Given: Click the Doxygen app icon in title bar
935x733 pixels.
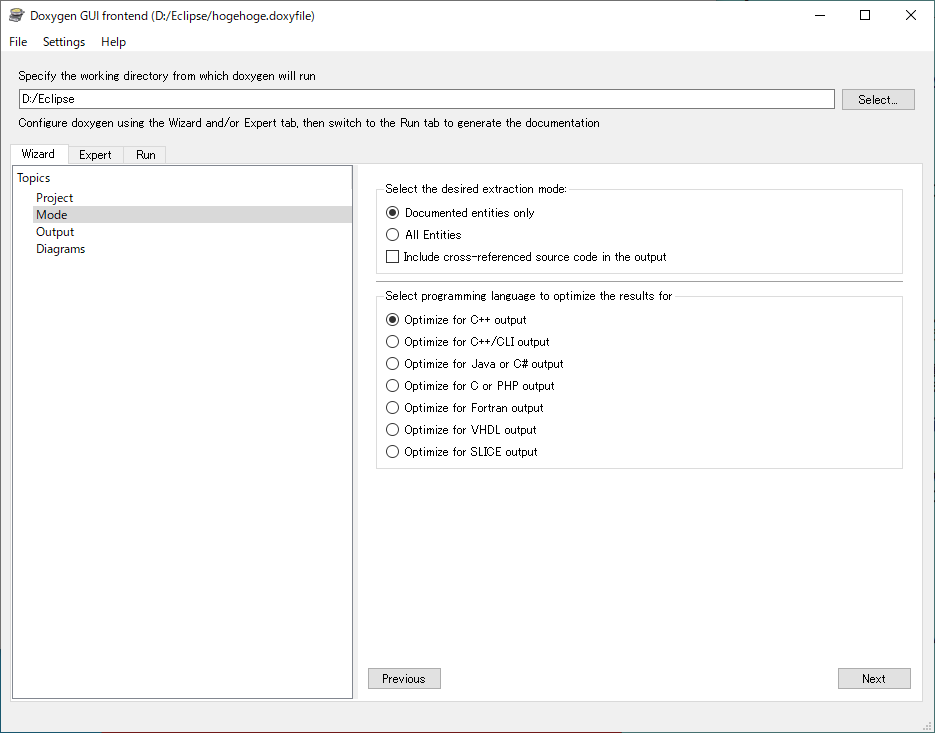Looking at the screenshot, I should point(16,16).
